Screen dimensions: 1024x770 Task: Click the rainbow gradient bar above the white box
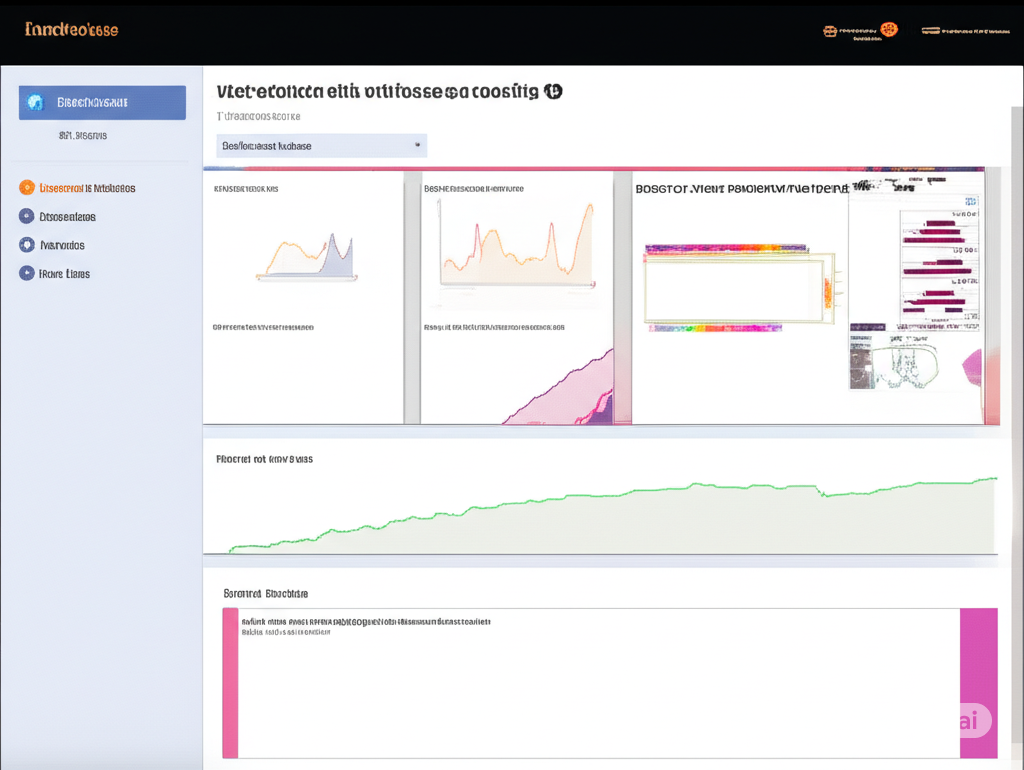(x=726, y=249)
